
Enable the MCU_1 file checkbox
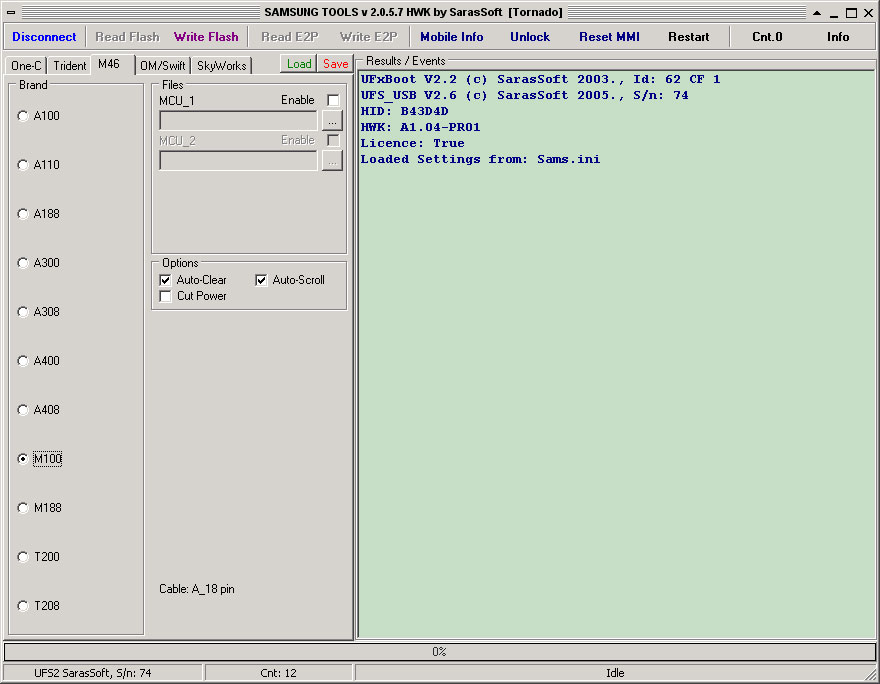click(x=333, y=100)
